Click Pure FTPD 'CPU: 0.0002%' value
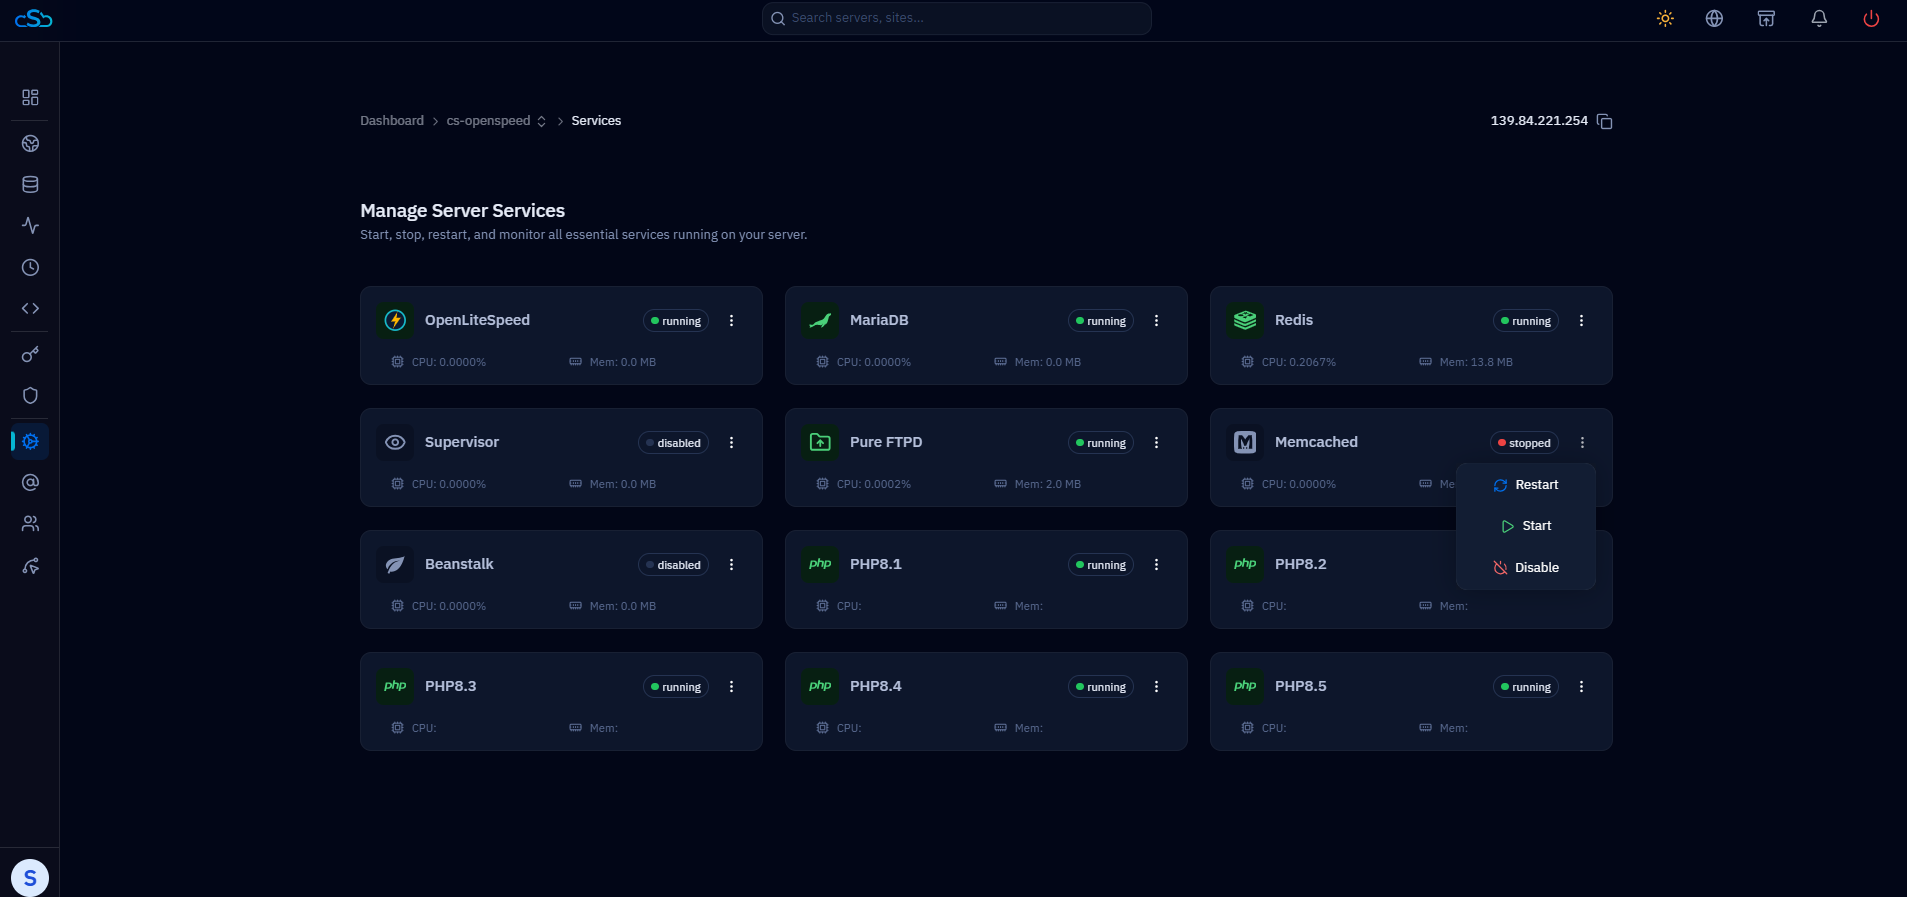 (874, 484)
